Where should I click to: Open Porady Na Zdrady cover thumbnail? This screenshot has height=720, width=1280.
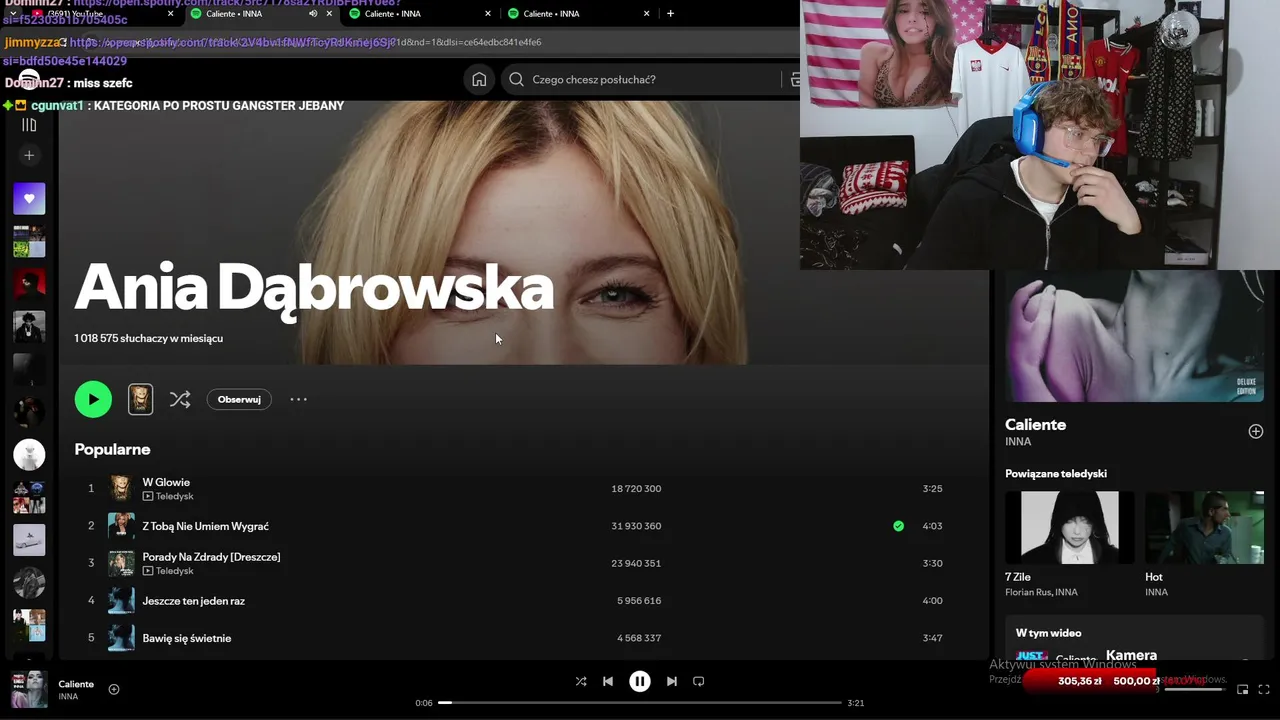pyautogui.click(x=121, y=563)
